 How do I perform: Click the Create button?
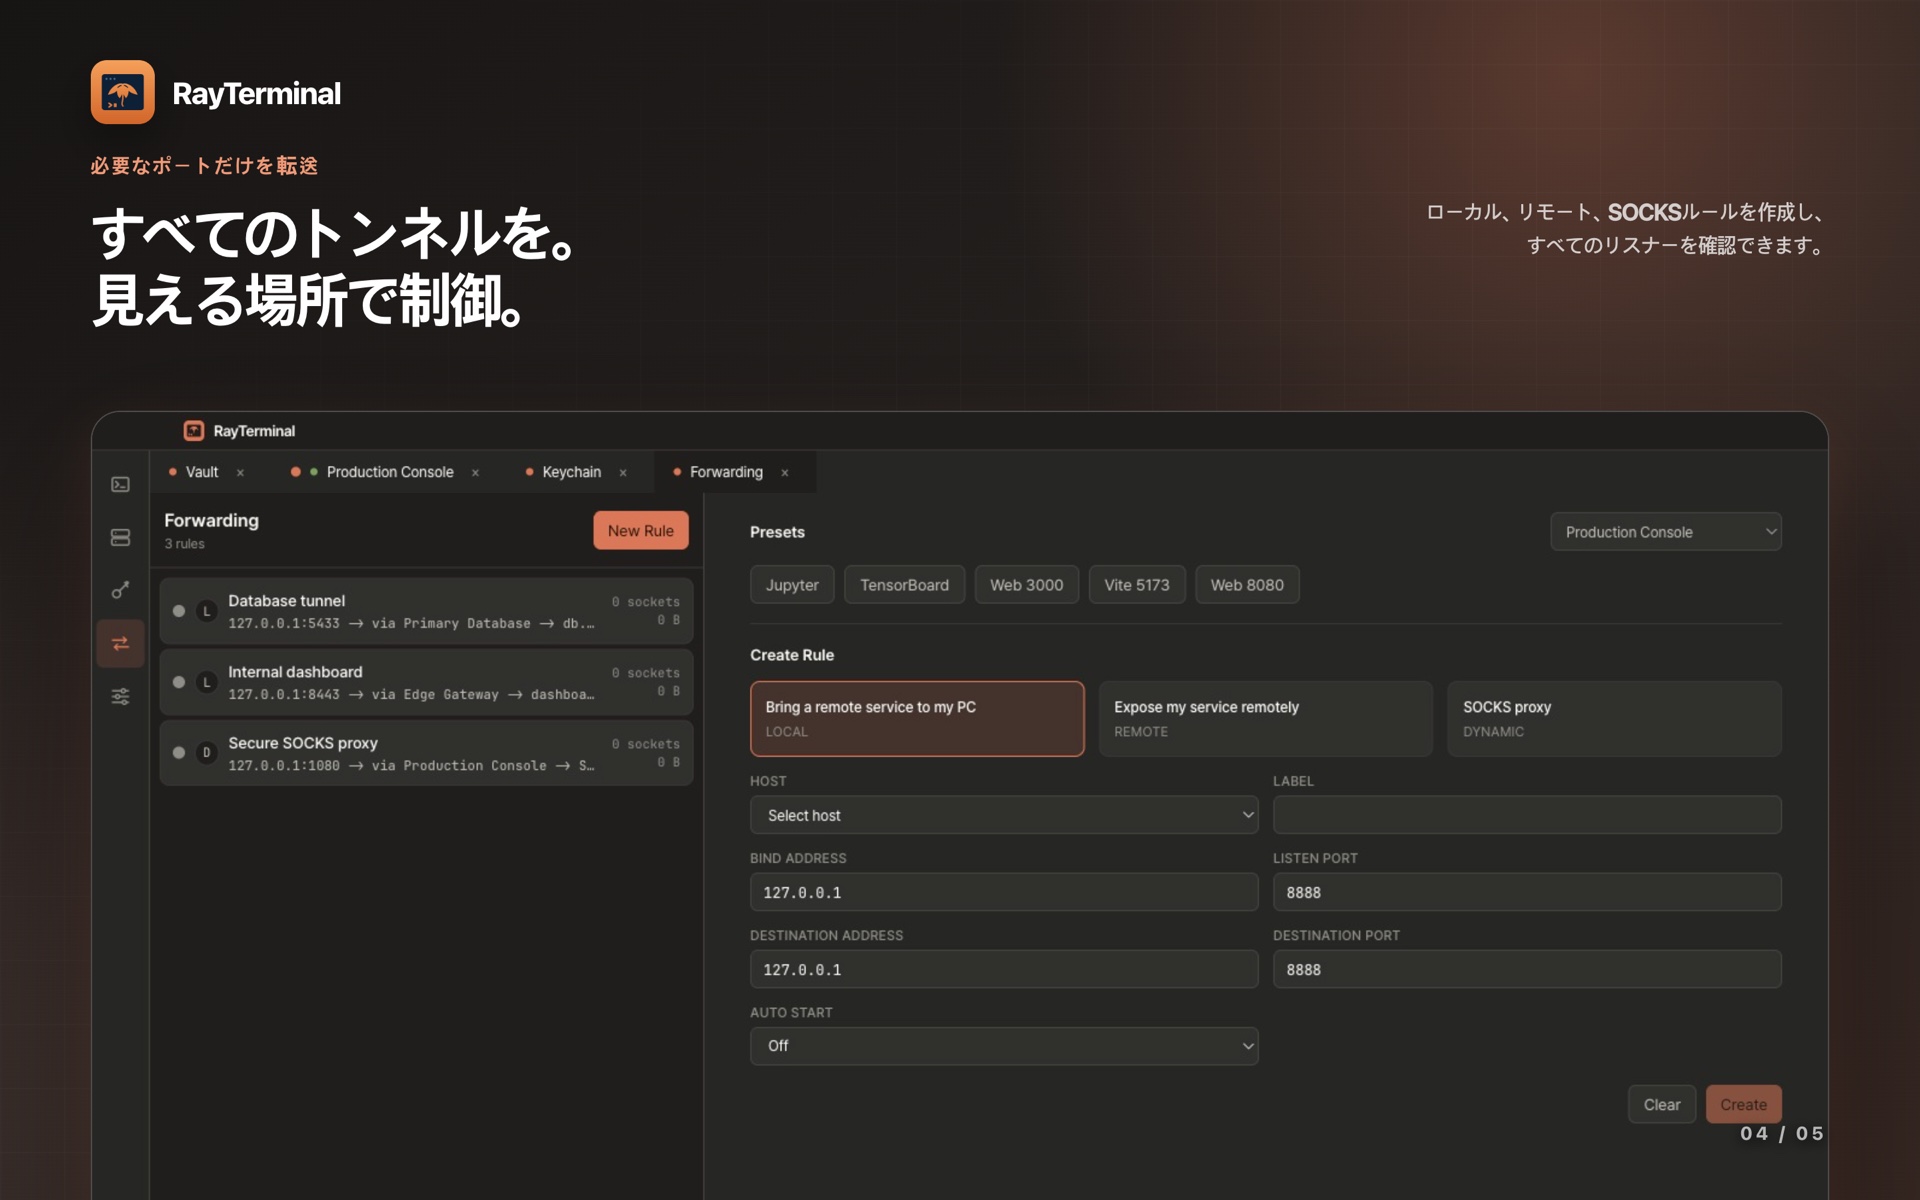click(1744, 1105)
